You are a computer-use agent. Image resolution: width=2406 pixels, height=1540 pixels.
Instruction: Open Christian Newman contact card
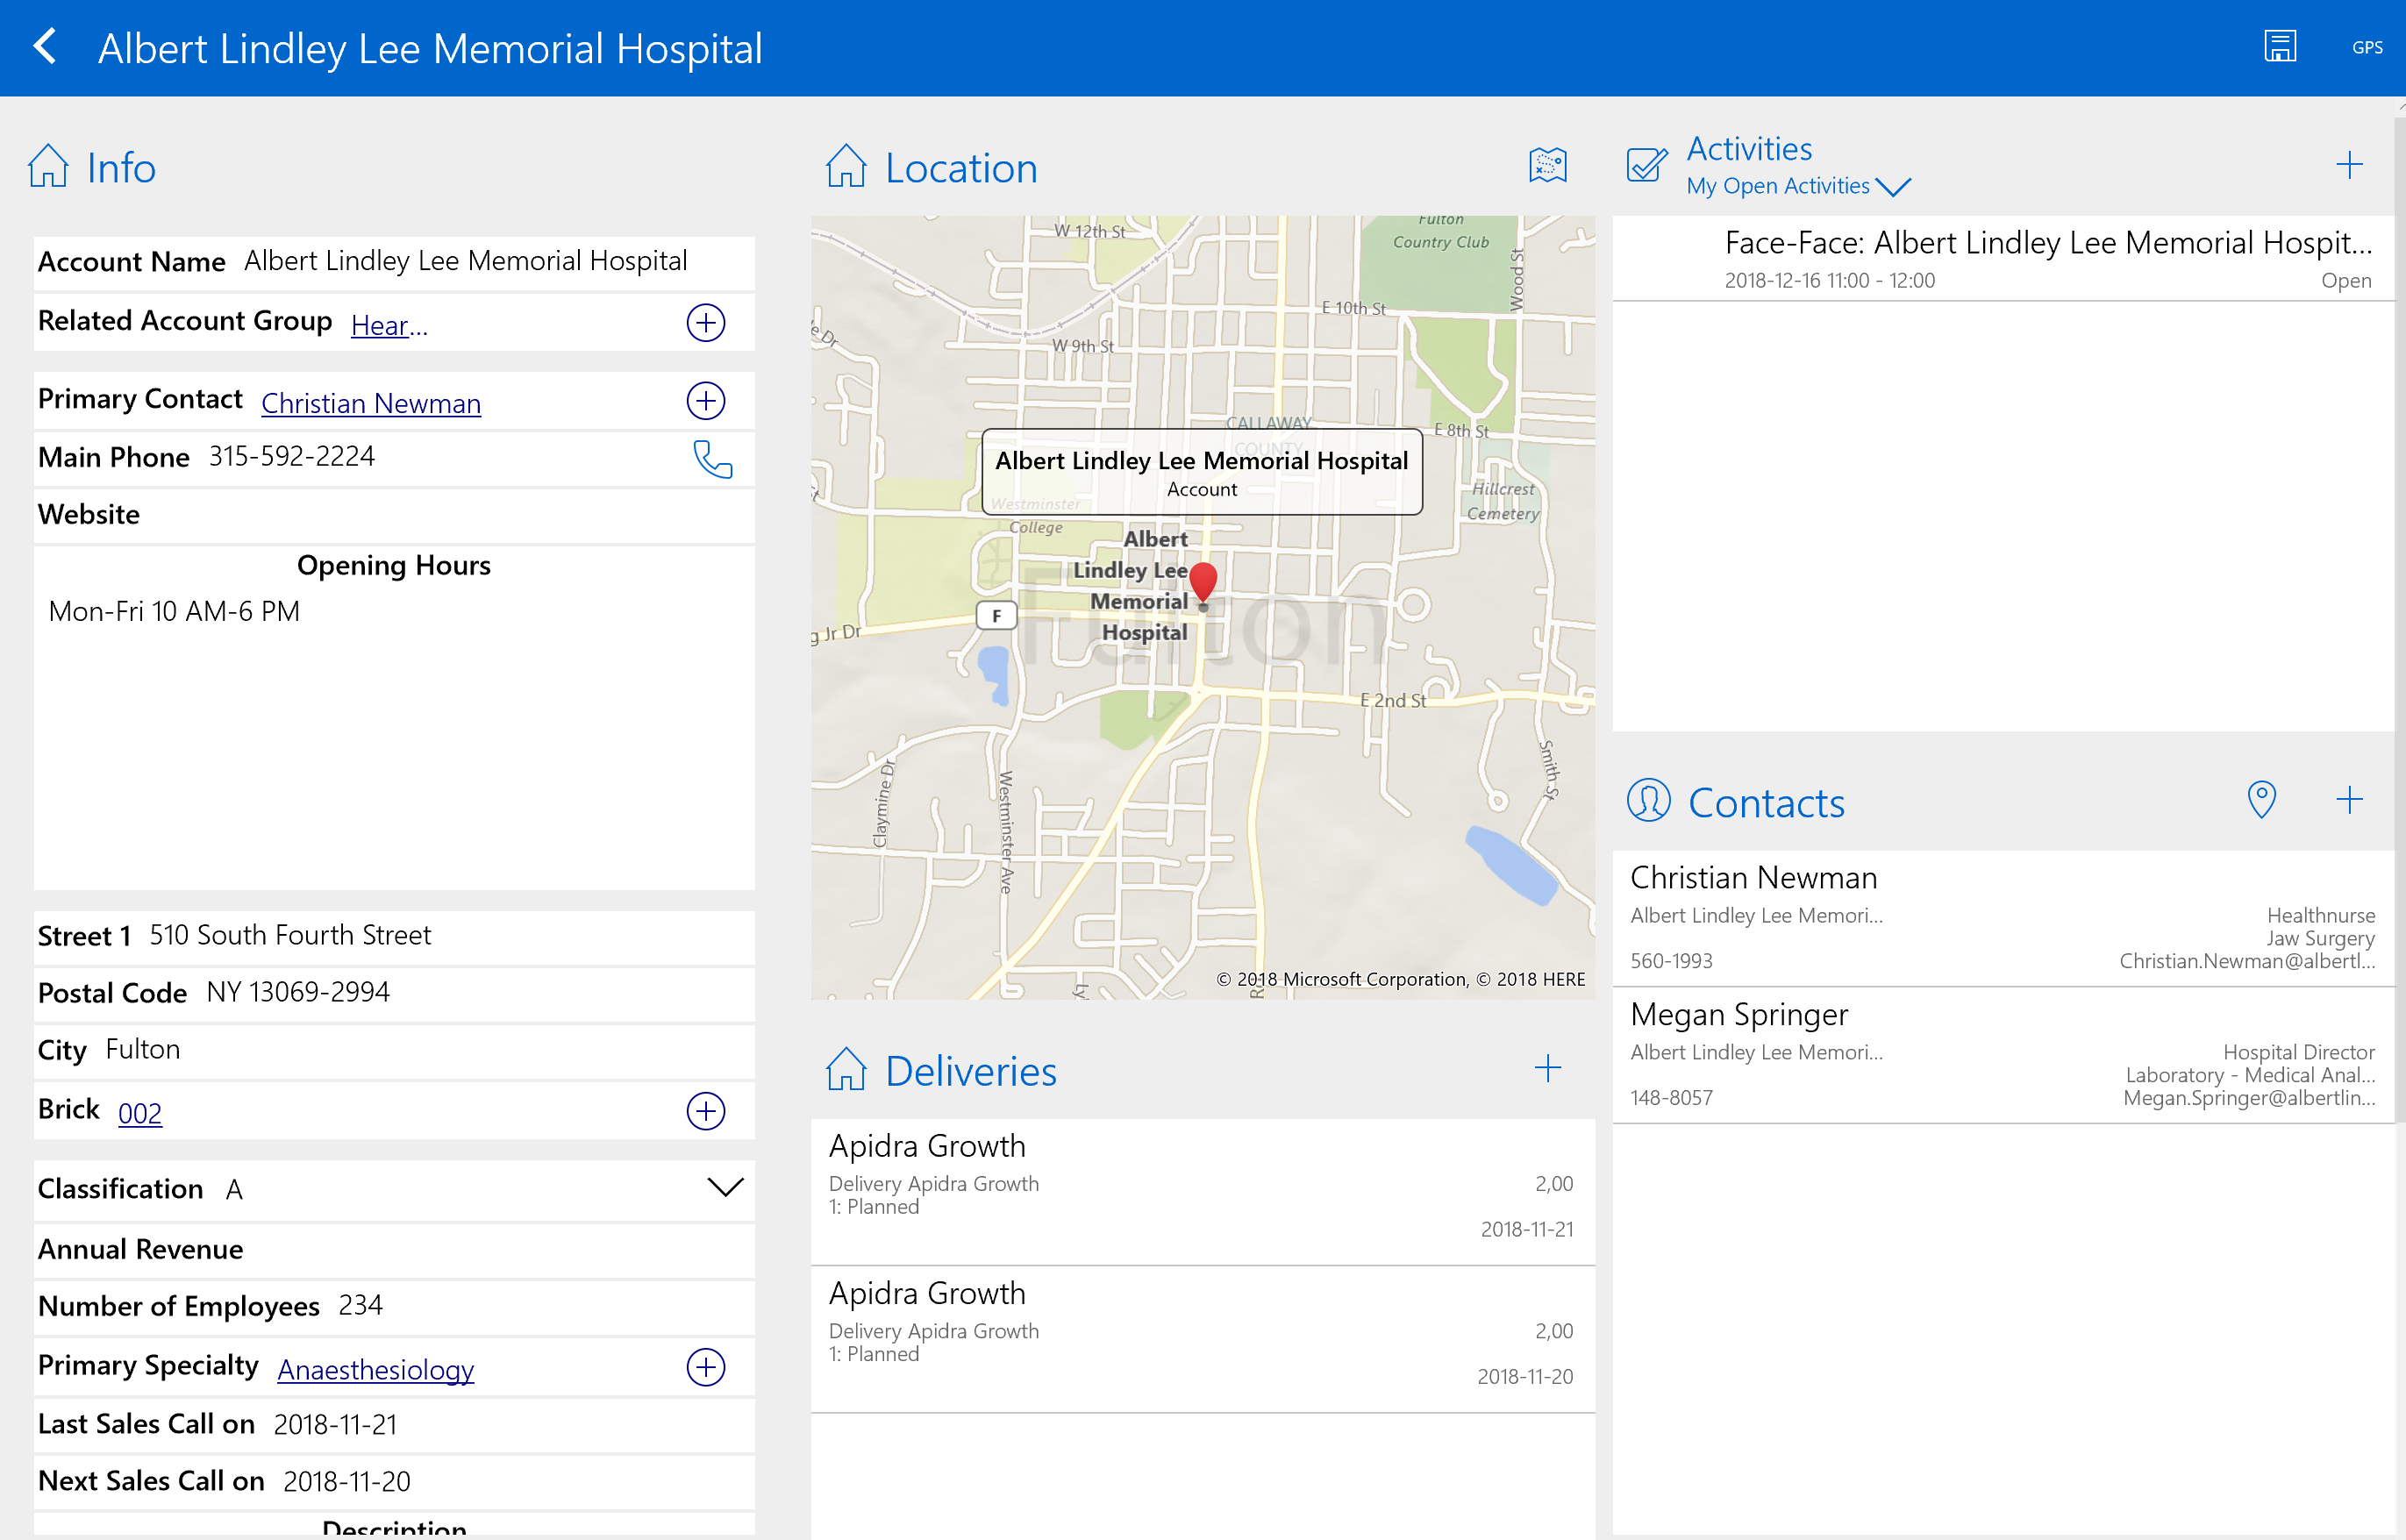click(2003, 918)
